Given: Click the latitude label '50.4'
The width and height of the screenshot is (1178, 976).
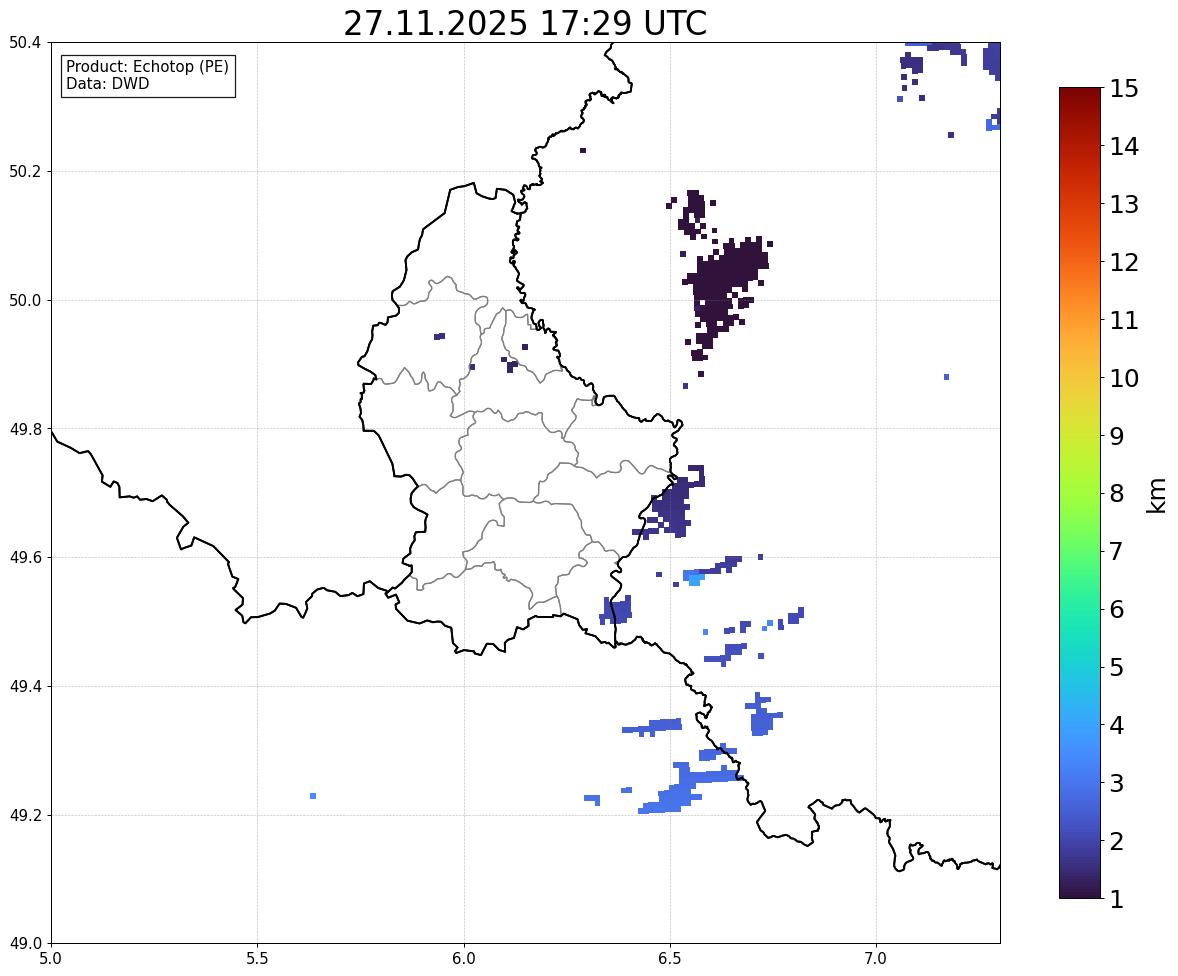Looking at the screenshot, I should click(x=25, y=43).
